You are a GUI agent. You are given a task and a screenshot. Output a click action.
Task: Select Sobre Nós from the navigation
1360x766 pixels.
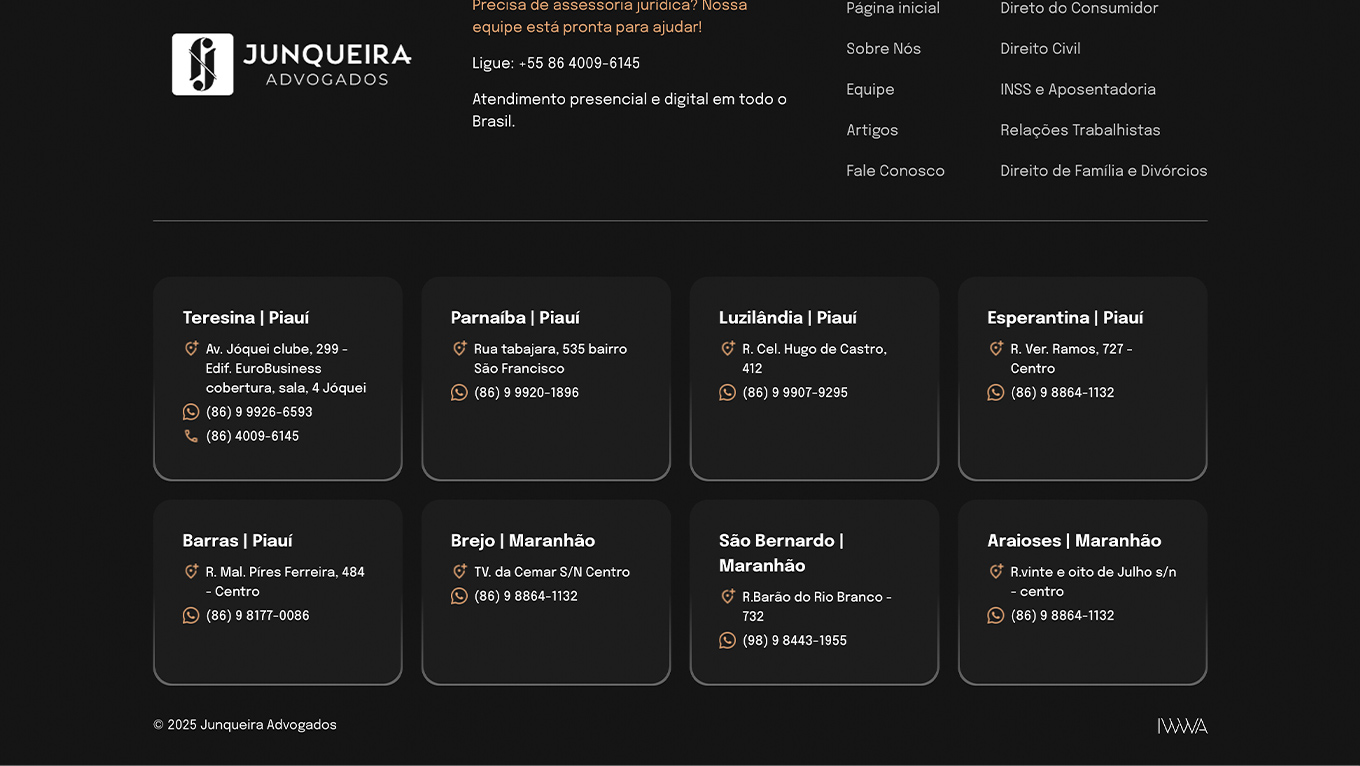point(883,48)
